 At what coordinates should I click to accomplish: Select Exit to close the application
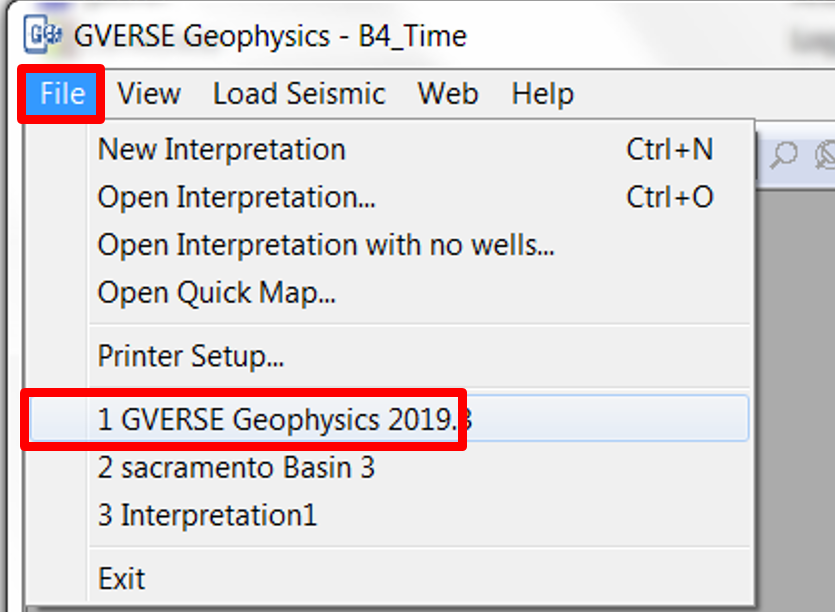[389, 578]
